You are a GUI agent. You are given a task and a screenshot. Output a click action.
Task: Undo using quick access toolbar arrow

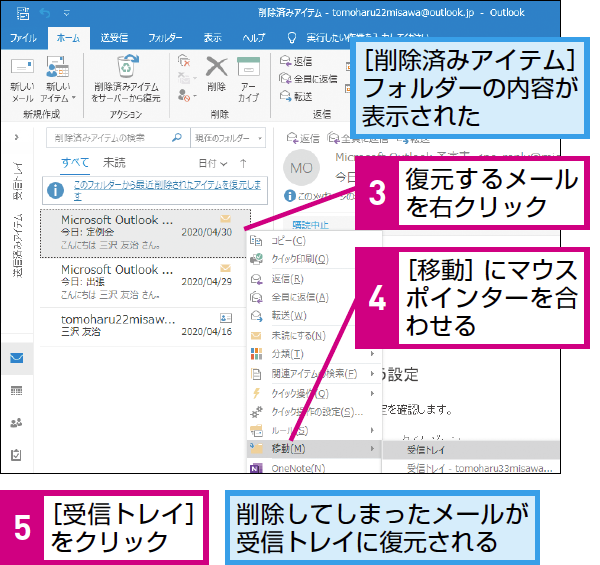click(45, 13)
